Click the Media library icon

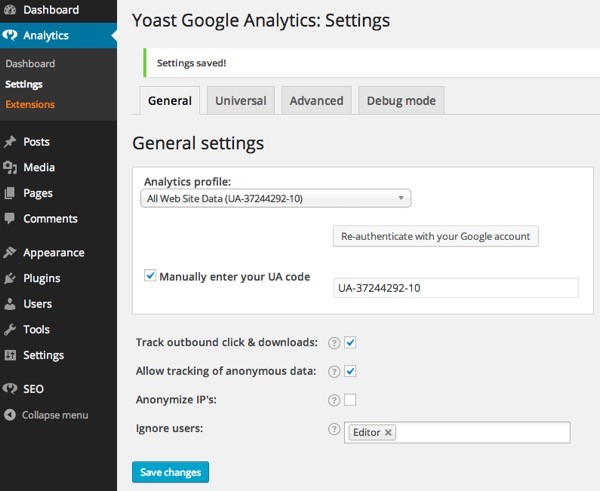click(10, 167)
